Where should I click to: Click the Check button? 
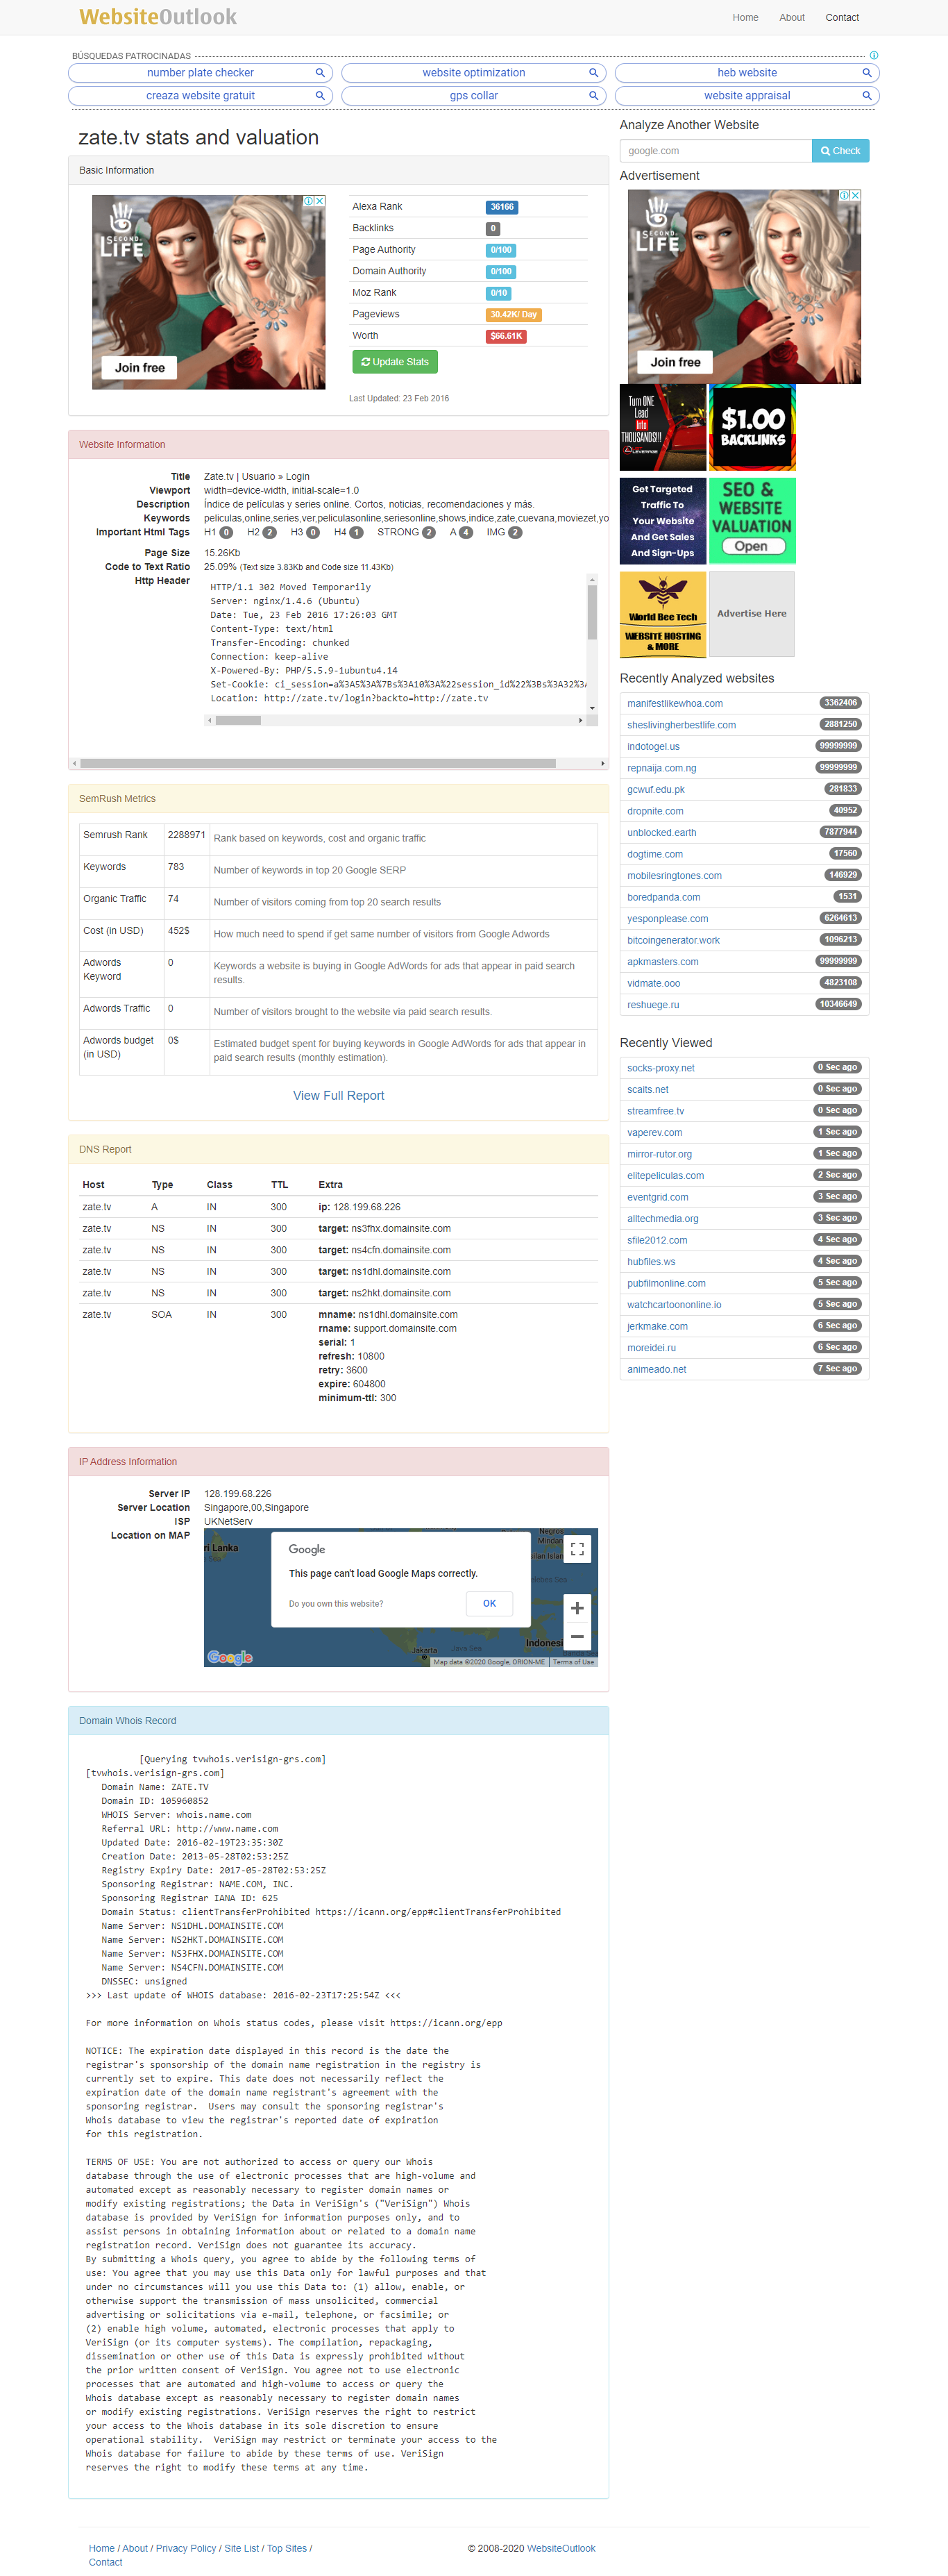click(840, 151)
